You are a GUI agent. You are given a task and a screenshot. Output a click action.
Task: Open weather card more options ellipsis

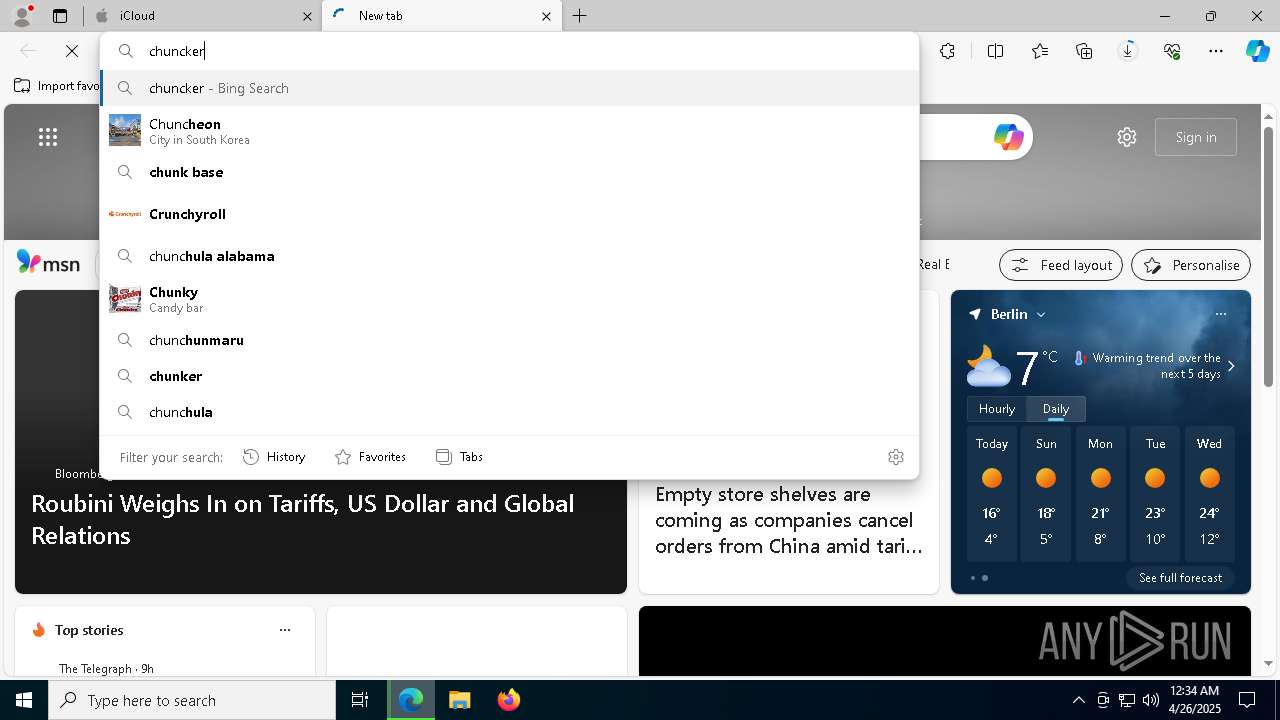click(1221, 314)
